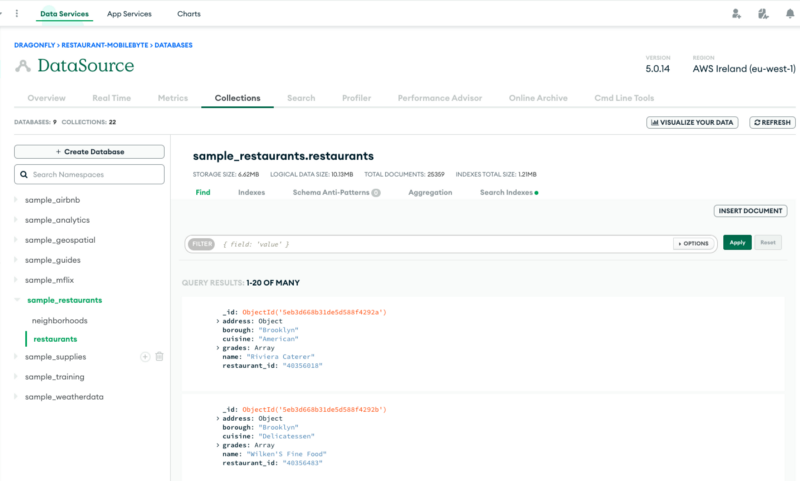Click the bell notification icon at far right
The image size is (800, 481).
(x=789, y=14)
